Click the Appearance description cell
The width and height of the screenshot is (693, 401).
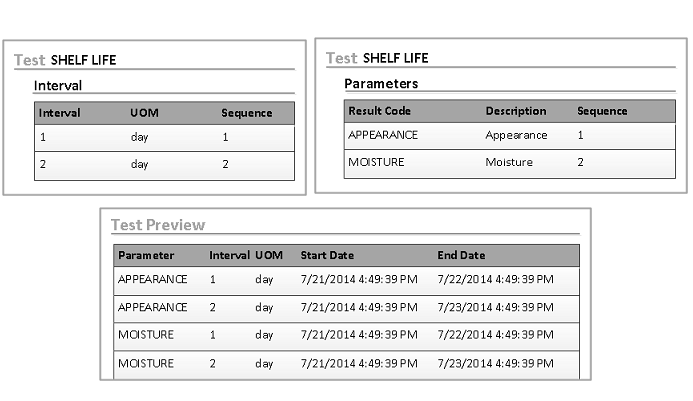point(516,135)
